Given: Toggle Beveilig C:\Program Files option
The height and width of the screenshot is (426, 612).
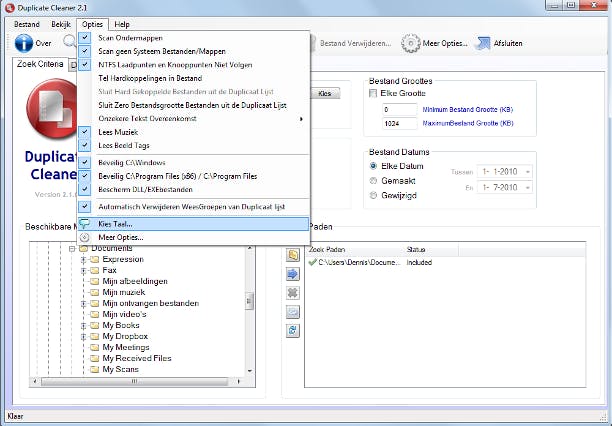Looking at the screenshot, I should (x=194, y=176).
